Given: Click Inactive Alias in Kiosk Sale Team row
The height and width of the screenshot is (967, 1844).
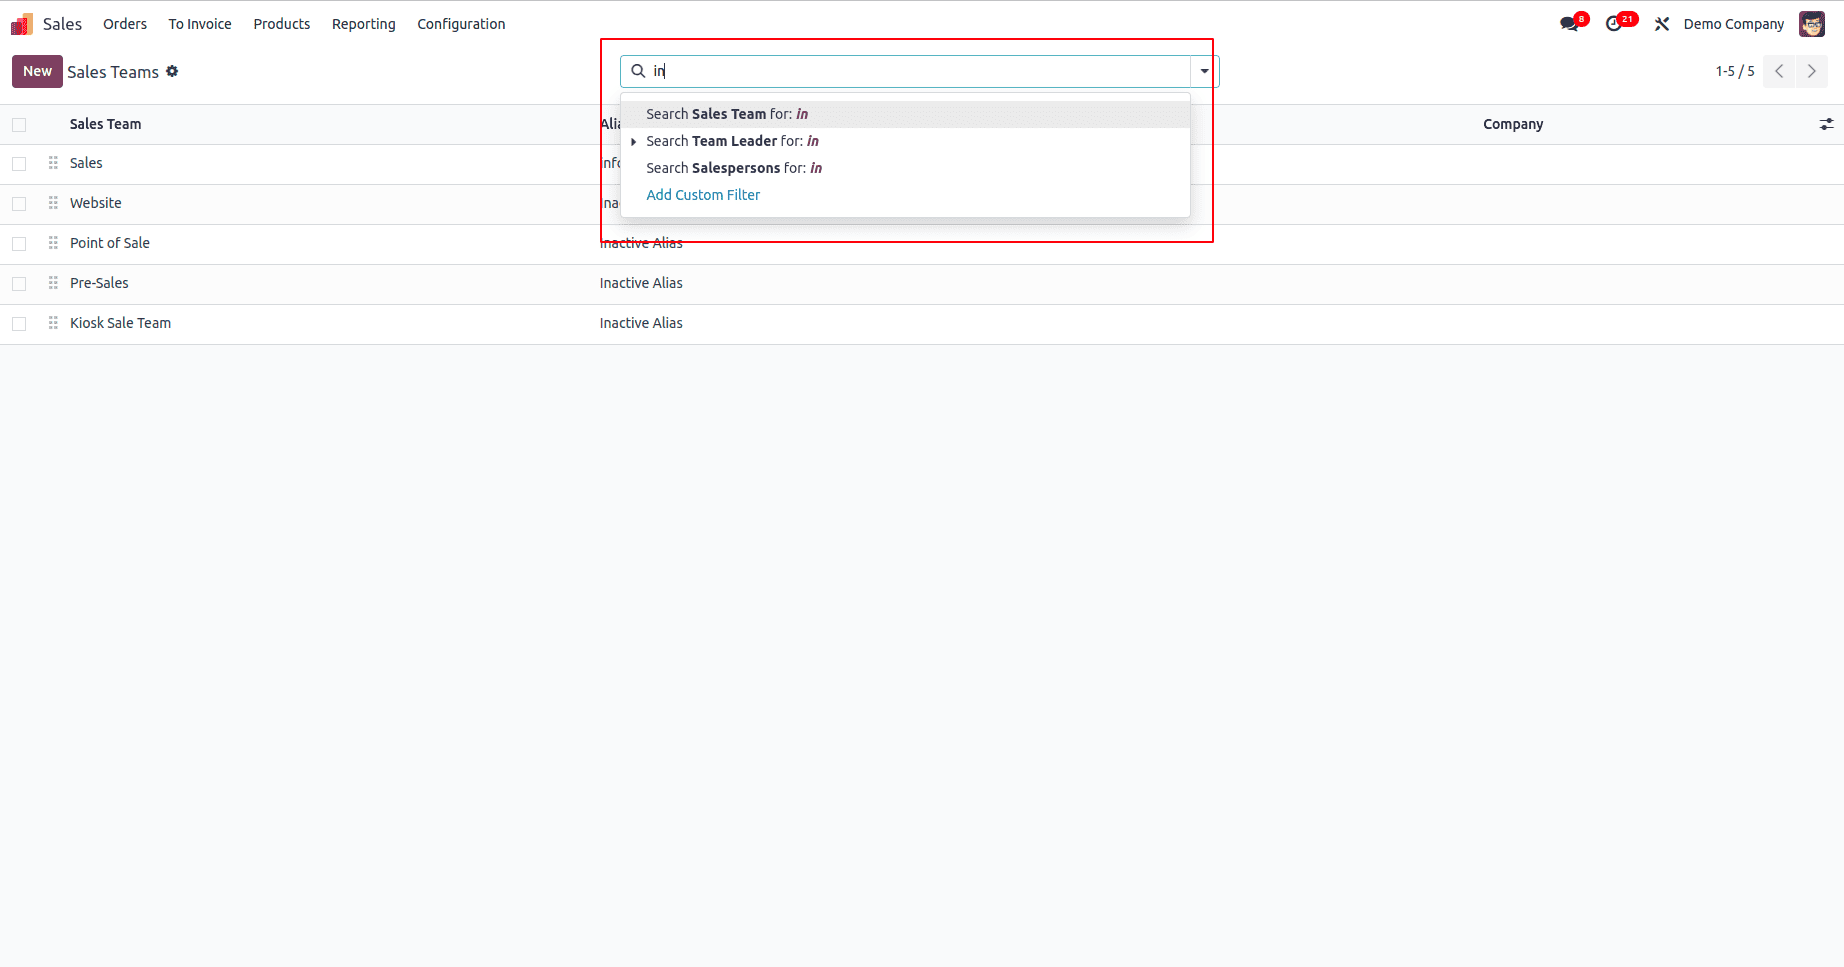Looking at the screenshot, I should (x=641, y=323).
